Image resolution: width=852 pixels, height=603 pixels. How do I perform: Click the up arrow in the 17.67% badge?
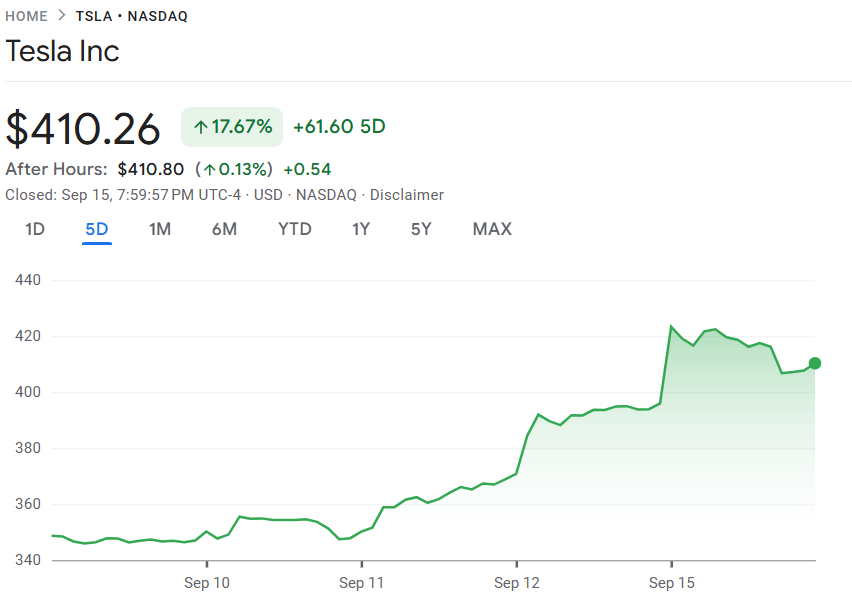[x=200, y=127]
